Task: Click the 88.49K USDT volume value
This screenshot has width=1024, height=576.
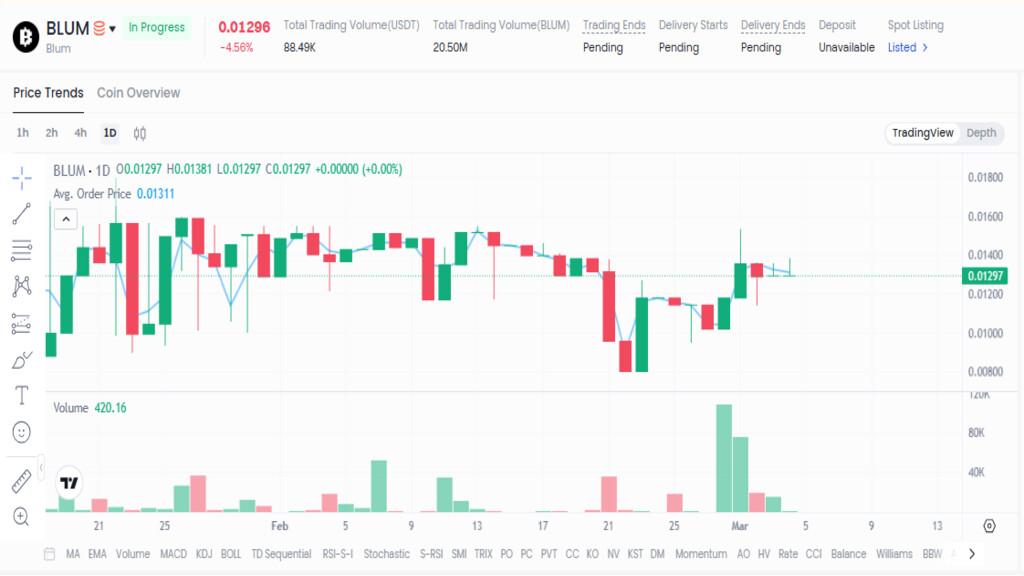Action: [x=300, y=48]
